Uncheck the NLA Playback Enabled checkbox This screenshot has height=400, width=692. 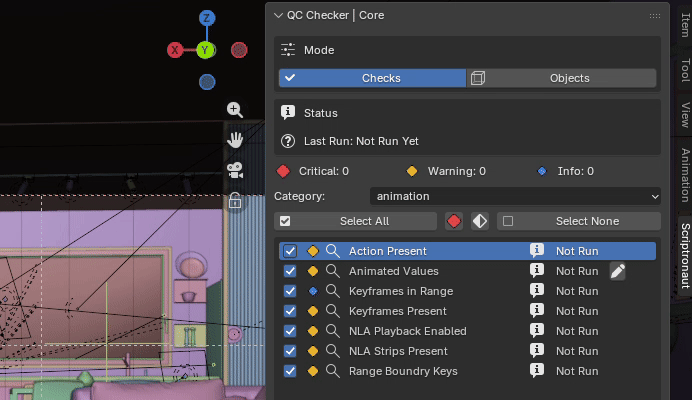(290, 331)
